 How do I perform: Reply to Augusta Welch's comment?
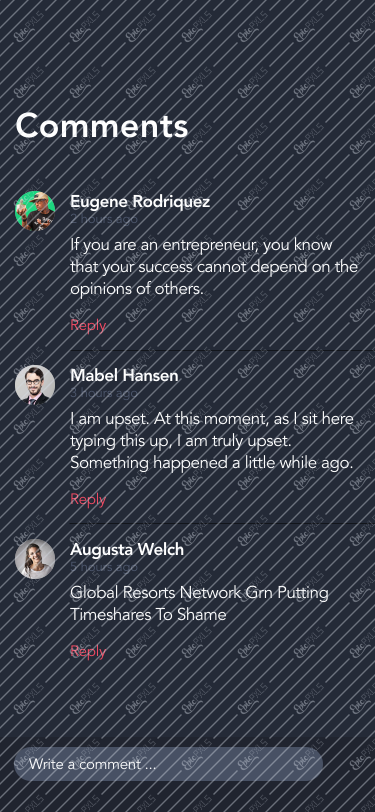pos(88,651)
